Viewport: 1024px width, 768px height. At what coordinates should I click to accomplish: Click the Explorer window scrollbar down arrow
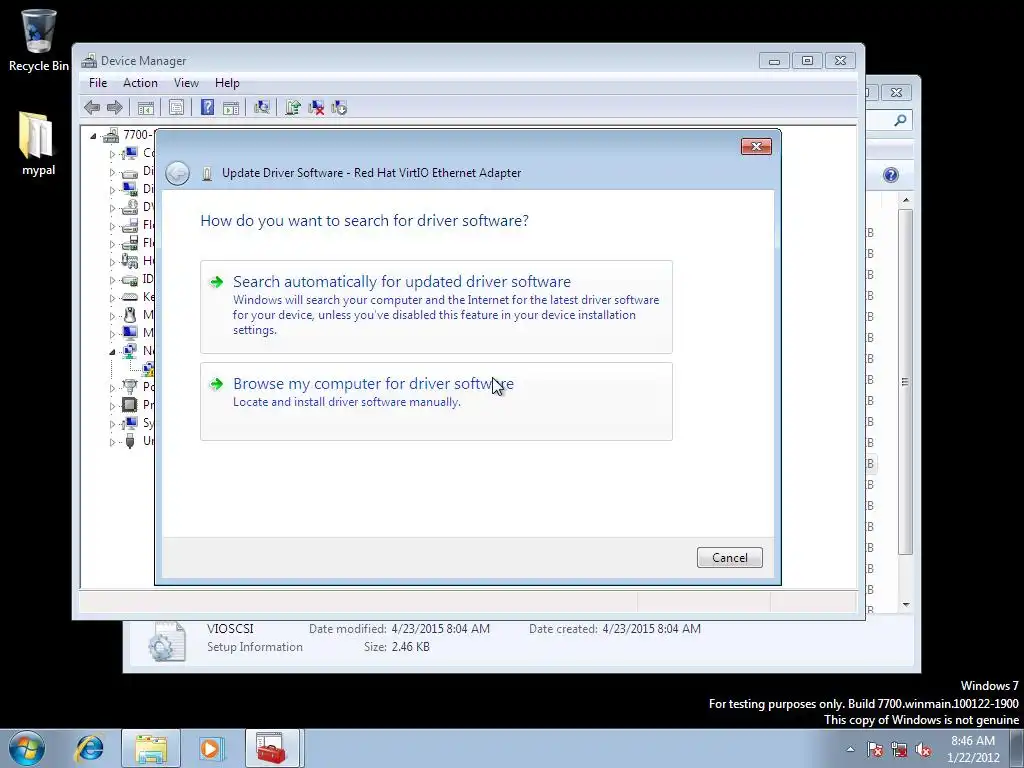906,605
